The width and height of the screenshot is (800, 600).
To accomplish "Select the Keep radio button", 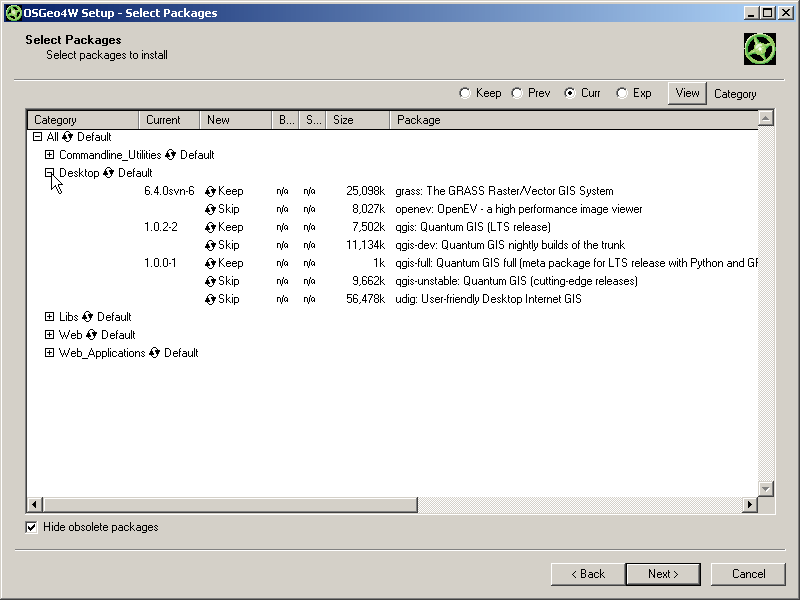I will coord(464,93).
